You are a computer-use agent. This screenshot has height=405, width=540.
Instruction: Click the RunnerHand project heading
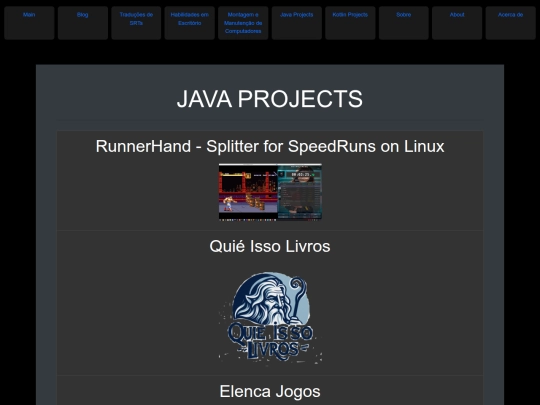(270, 146)
